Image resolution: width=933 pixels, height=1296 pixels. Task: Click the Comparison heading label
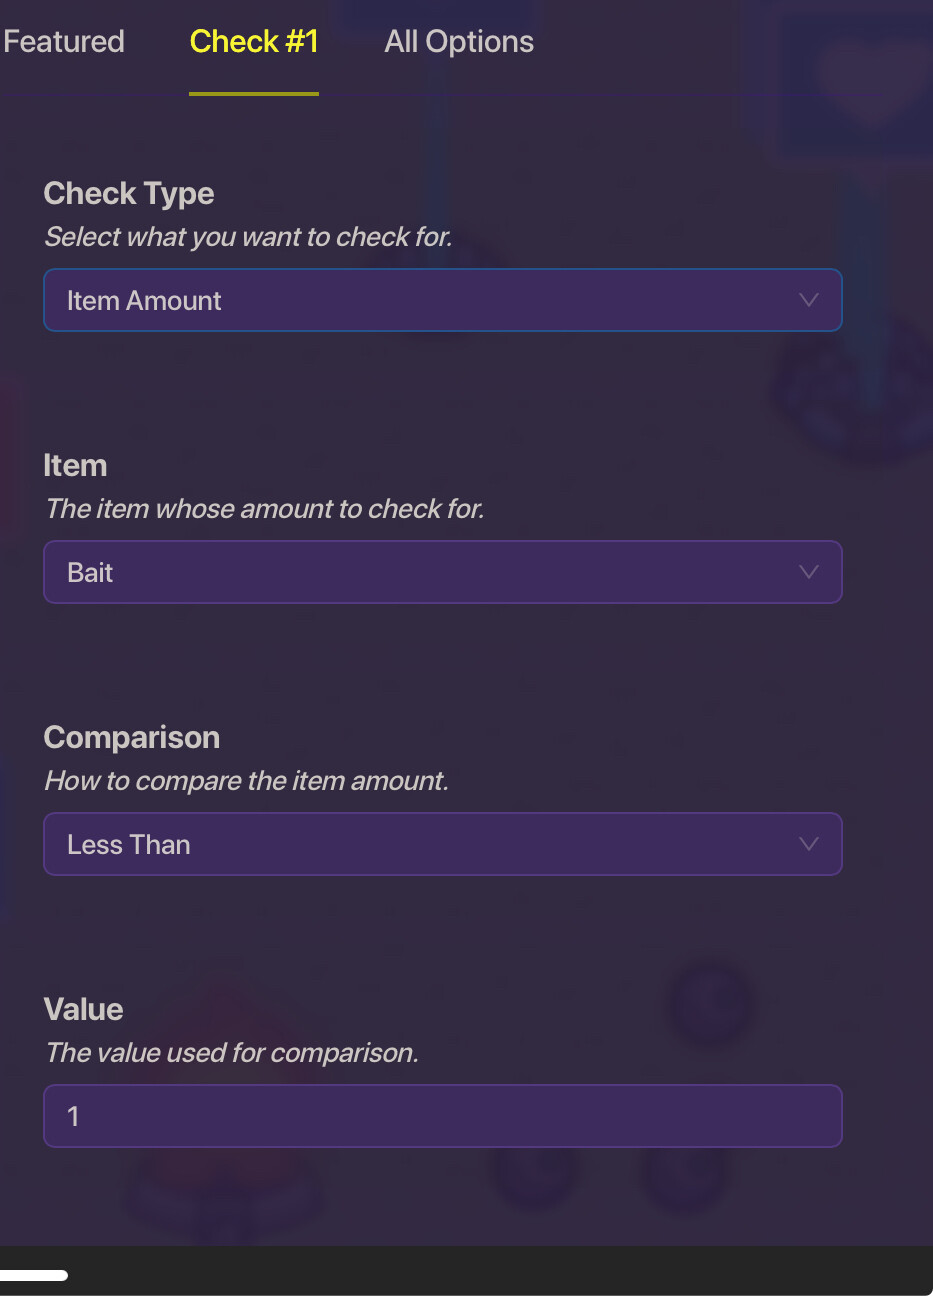132,737
